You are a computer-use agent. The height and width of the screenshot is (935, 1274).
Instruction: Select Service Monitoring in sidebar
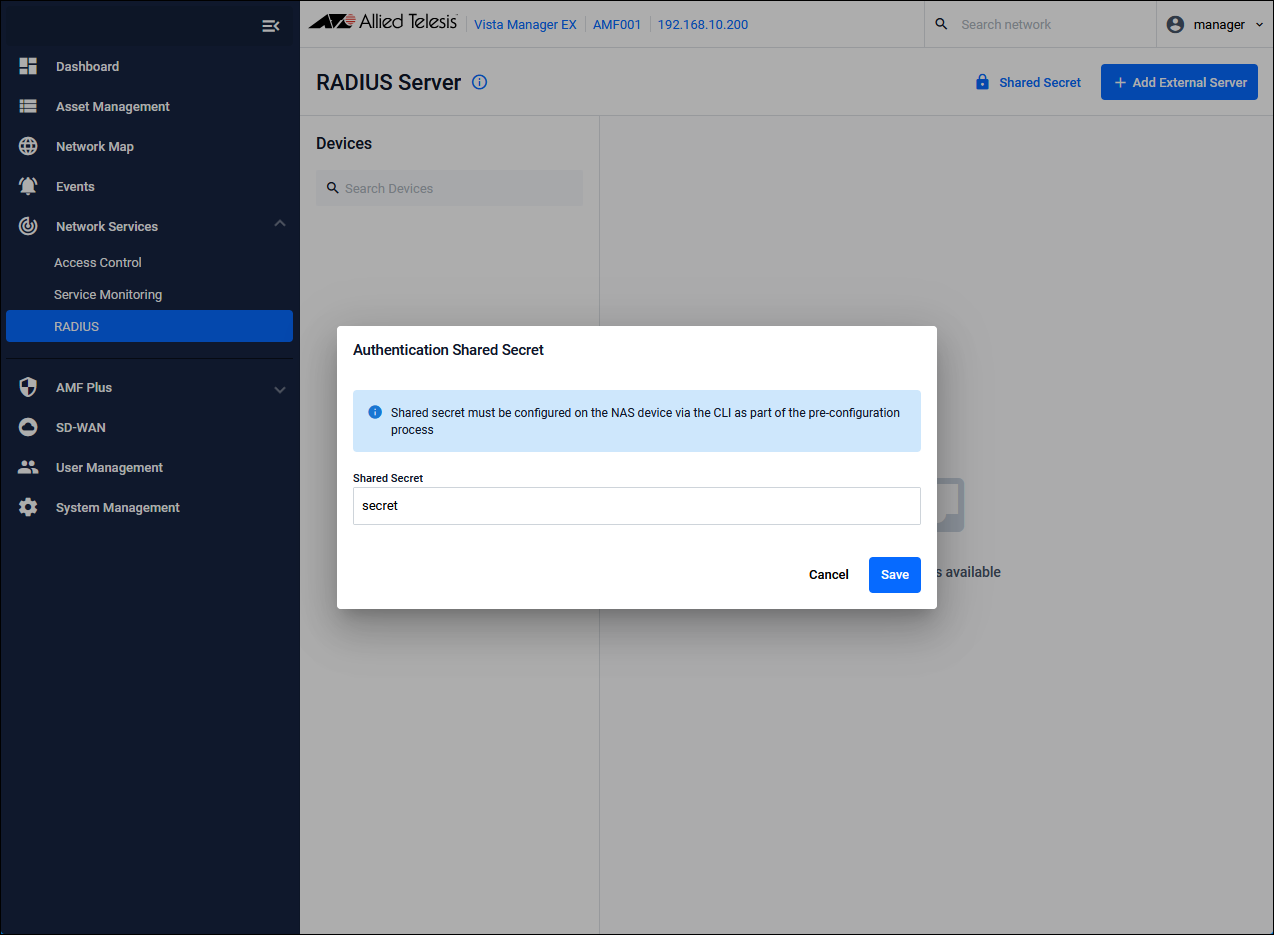pyautogui.click(x=108, y=294)
